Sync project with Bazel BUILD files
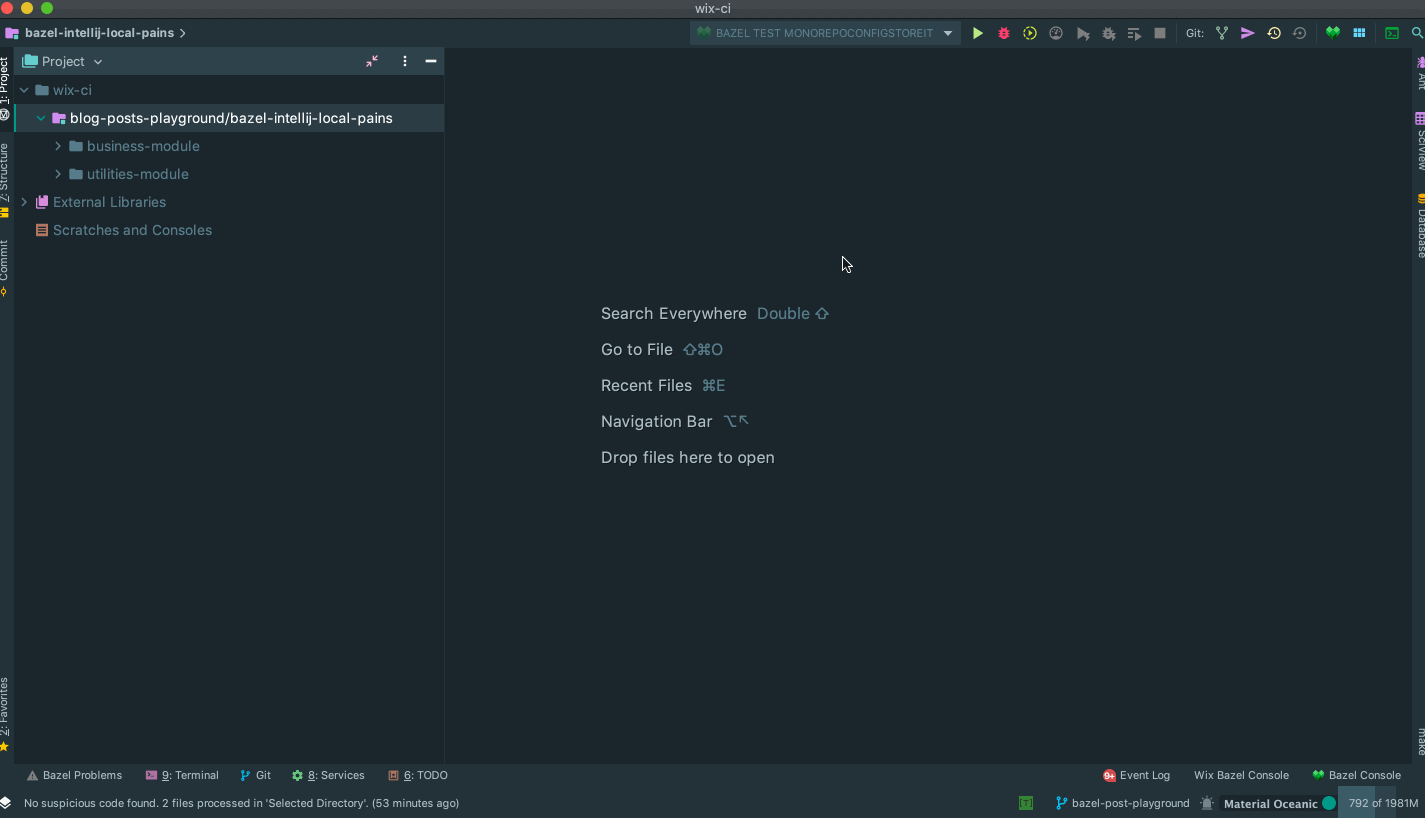1425x818 pixels. click(1333, 33)
